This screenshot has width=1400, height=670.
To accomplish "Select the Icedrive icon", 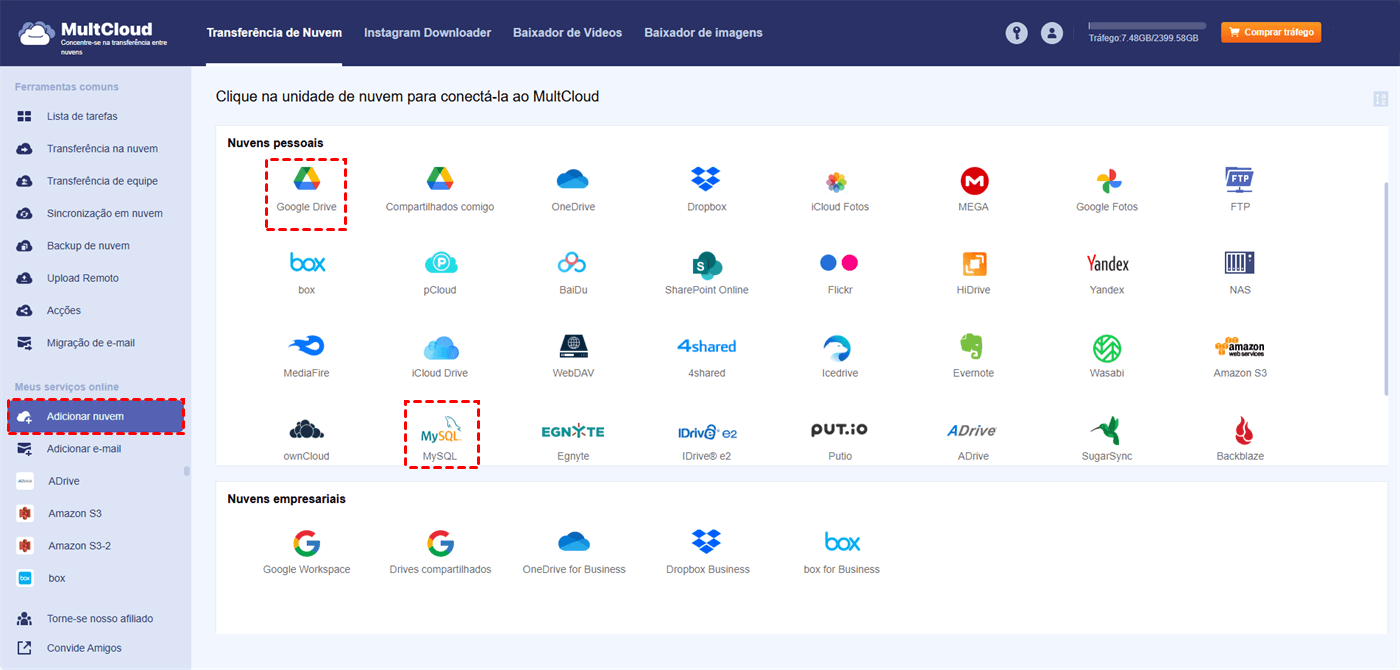I will pos(837,347).
